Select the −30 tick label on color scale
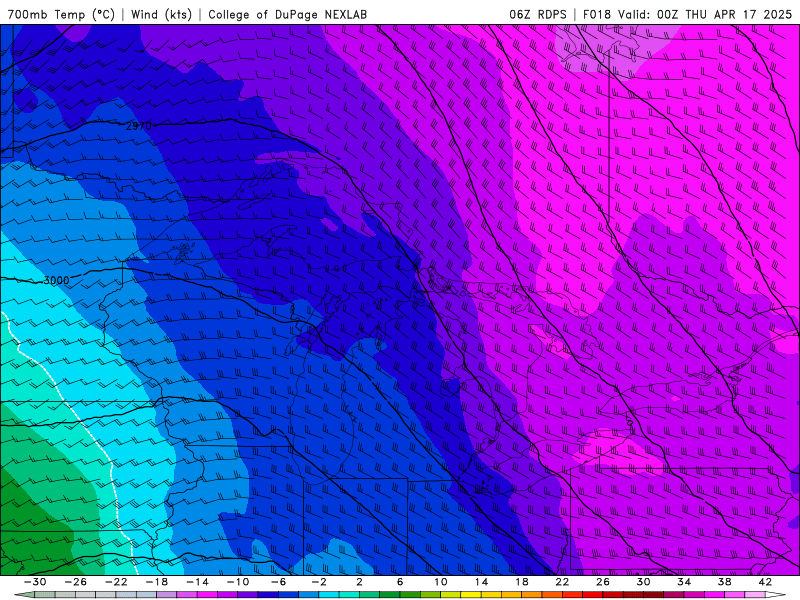The width and height of the screenshot is (800, 600). (x=35, y=582)
